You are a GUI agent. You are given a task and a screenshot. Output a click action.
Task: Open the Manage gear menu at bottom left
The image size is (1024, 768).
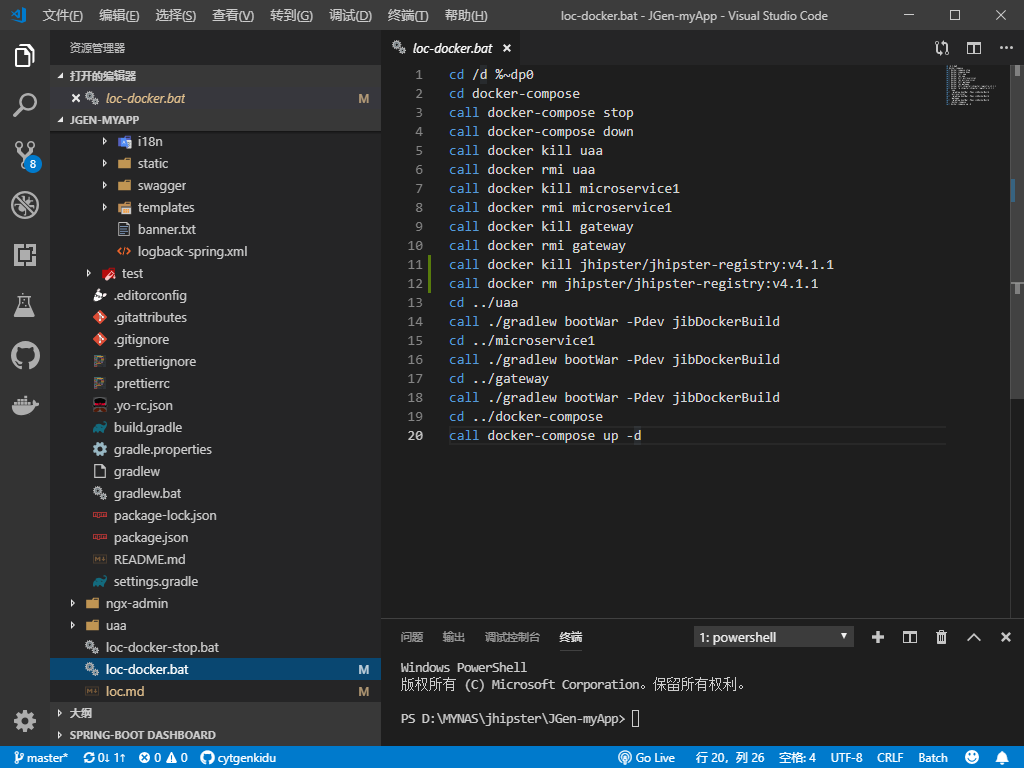click(x=25, y=720)
